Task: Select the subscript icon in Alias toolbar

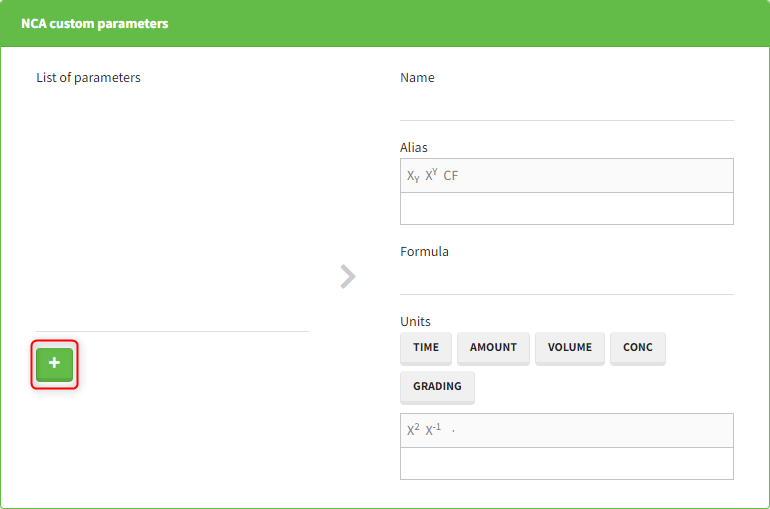Action: 413,176
